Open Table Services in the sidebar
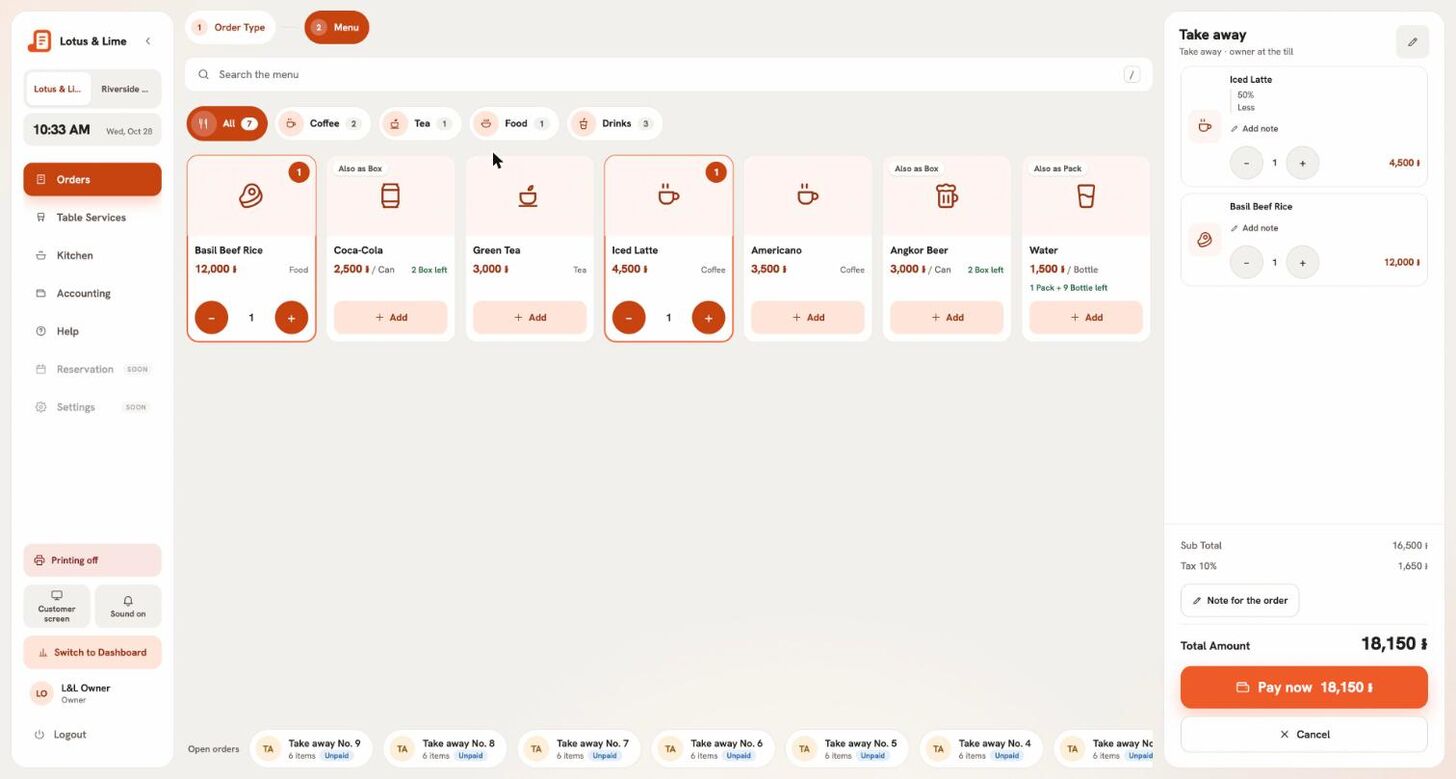1456x779 pixels. (x=92, y=217)
